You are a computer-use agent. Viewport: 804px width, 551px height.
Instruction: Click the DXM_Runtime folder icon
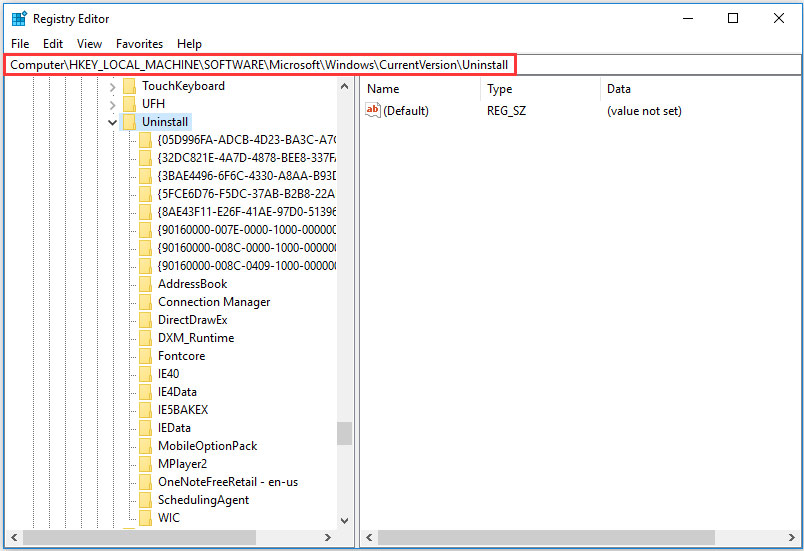(x=146, y=338)
